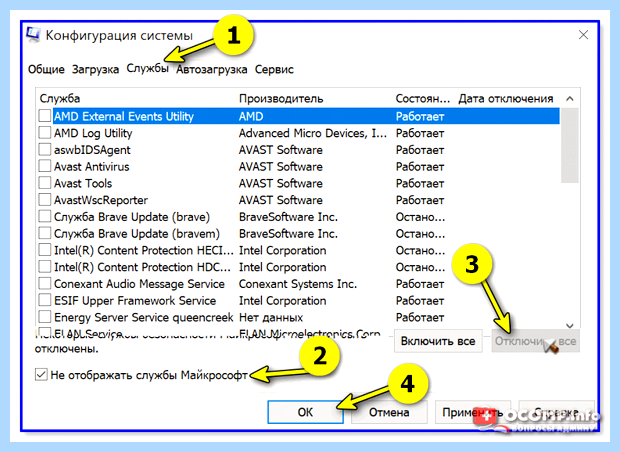Sort by the Производитель column header

pos(281,98)
